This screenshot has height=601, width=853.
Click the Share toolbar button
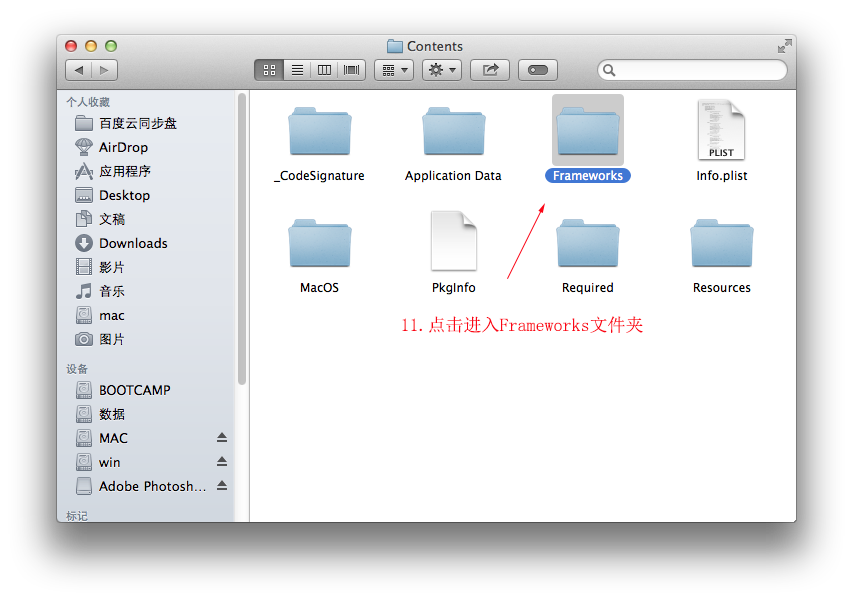click(x=490, y=70)
